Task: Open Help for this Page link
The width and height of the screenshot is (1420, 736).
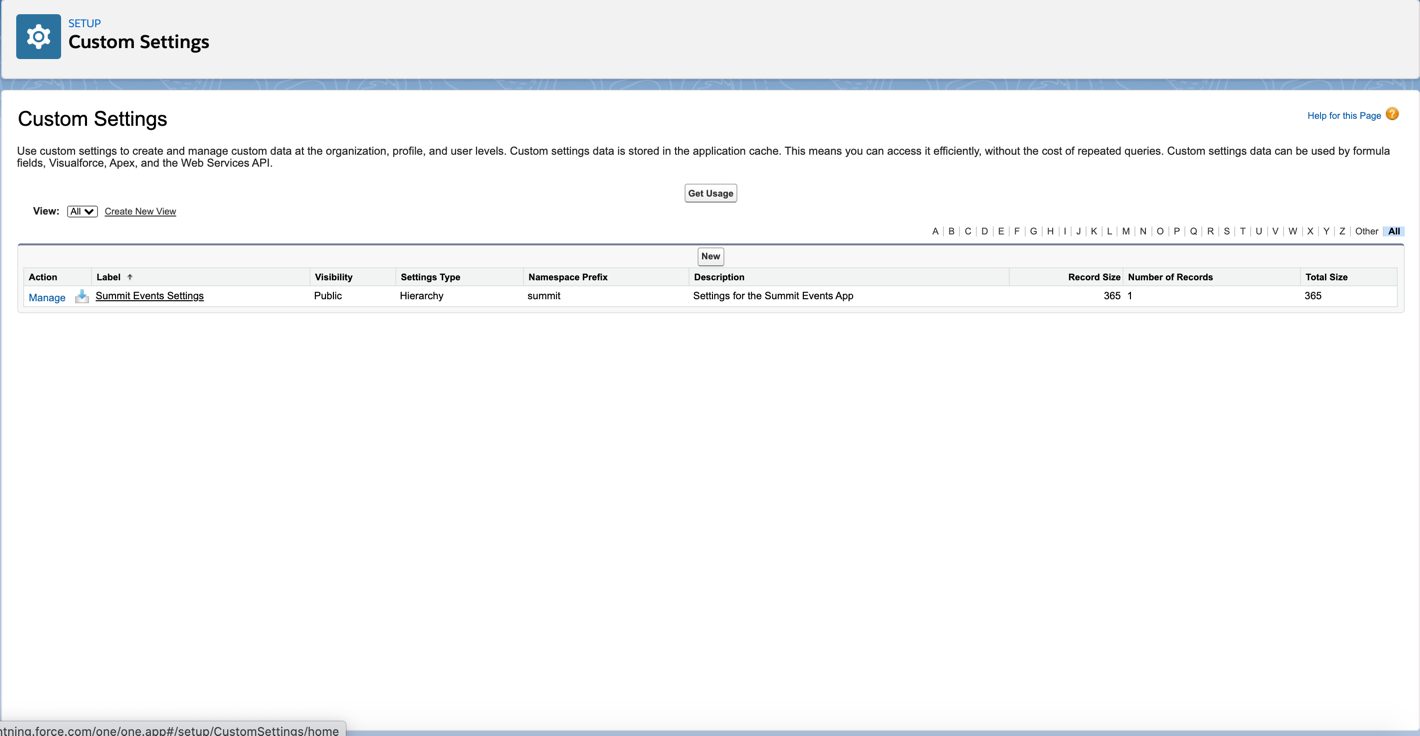Action: click(1344, 115)
